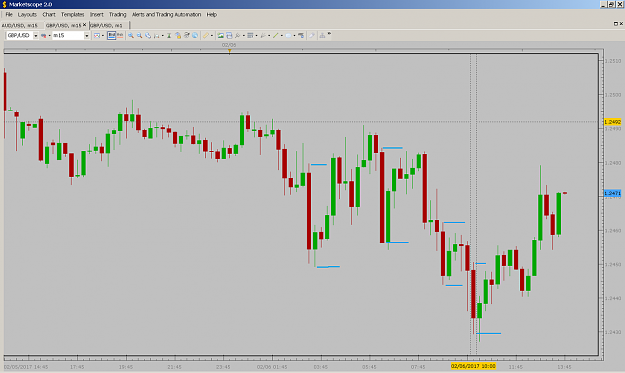Viewport: 625px width, 373px height.
Task: Click the m15 timeframe field
Action: click(68, 35)
